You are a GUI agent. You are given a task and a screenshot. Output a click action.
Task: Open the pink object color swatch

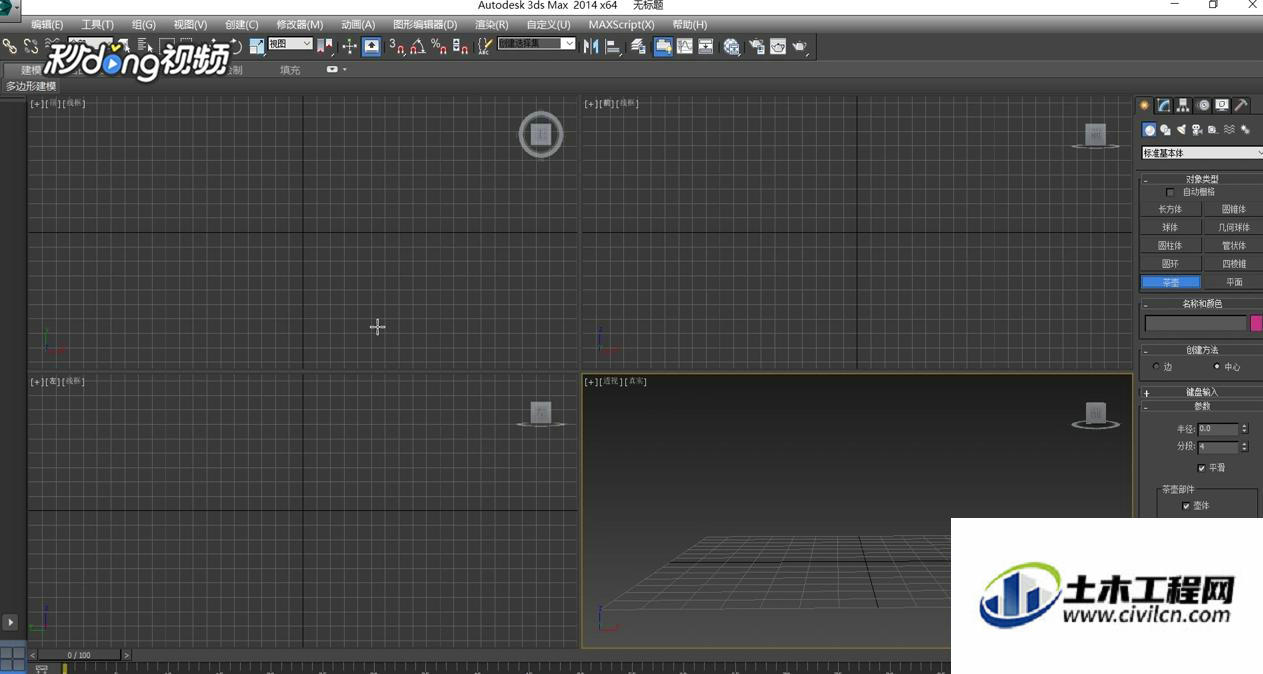(x=1256, y=323)
